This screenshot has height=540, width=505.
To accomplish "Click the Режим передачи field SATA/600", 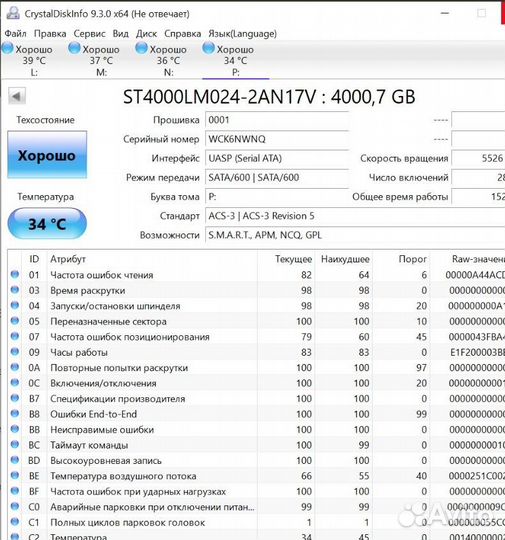I will point(277,178).
